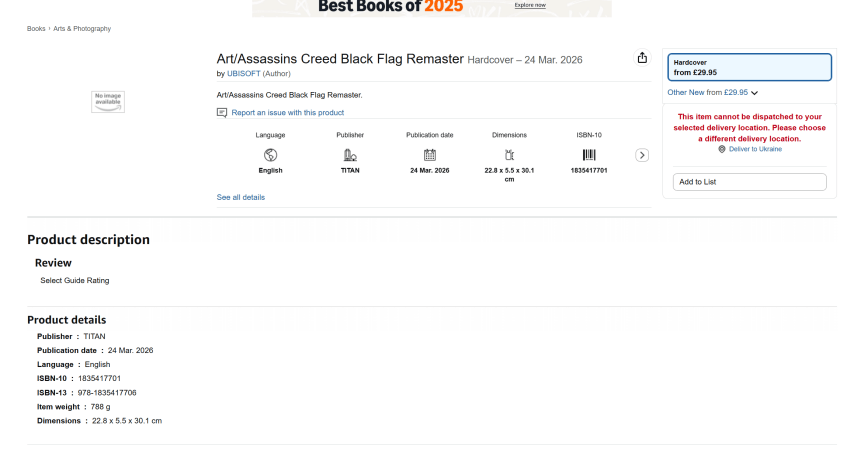Select the Hardcover format option
854x455 pixels.
click(x=749, y=67)
